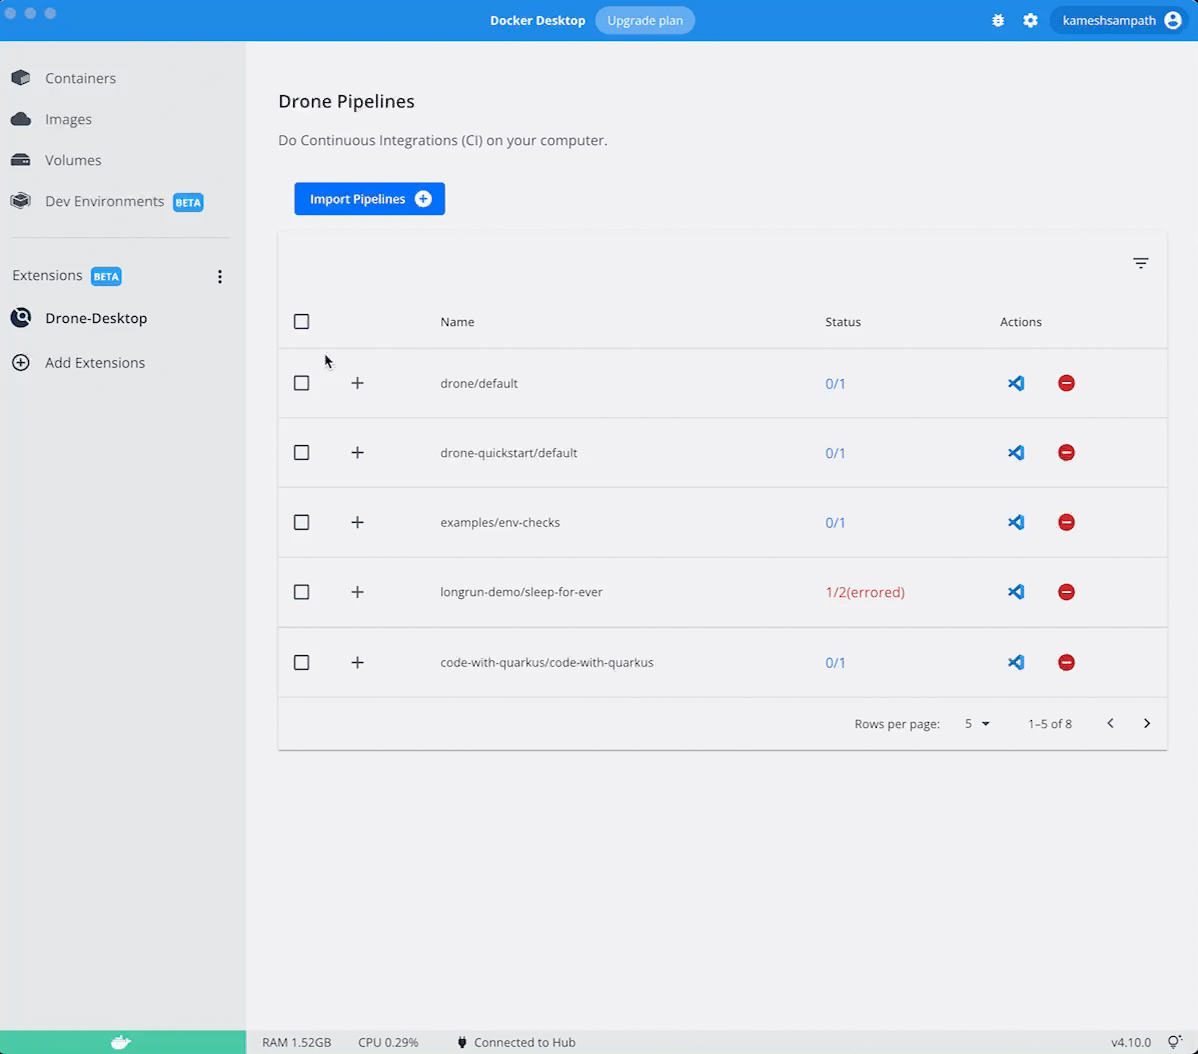Image resolution: width=1198 pixels, height=1054 pixels.
Task: Click the Volumes drive icon
Action: coord(21,160)
